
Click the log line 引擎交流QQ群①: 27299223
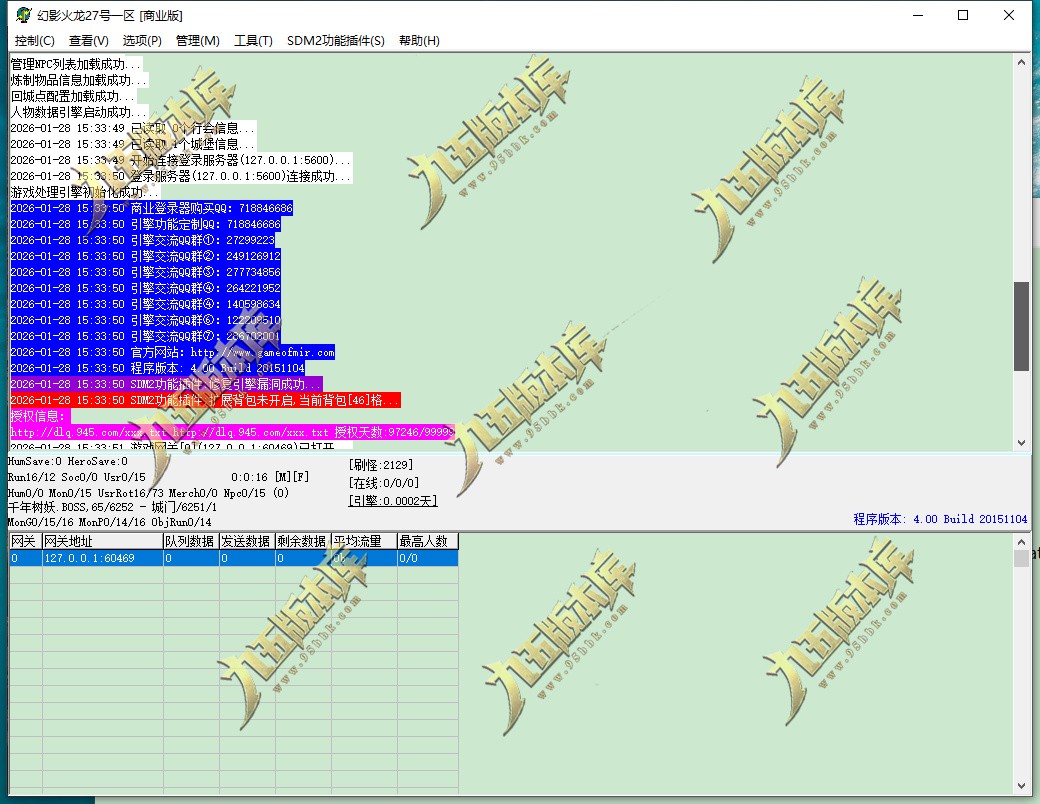[143, 240]
